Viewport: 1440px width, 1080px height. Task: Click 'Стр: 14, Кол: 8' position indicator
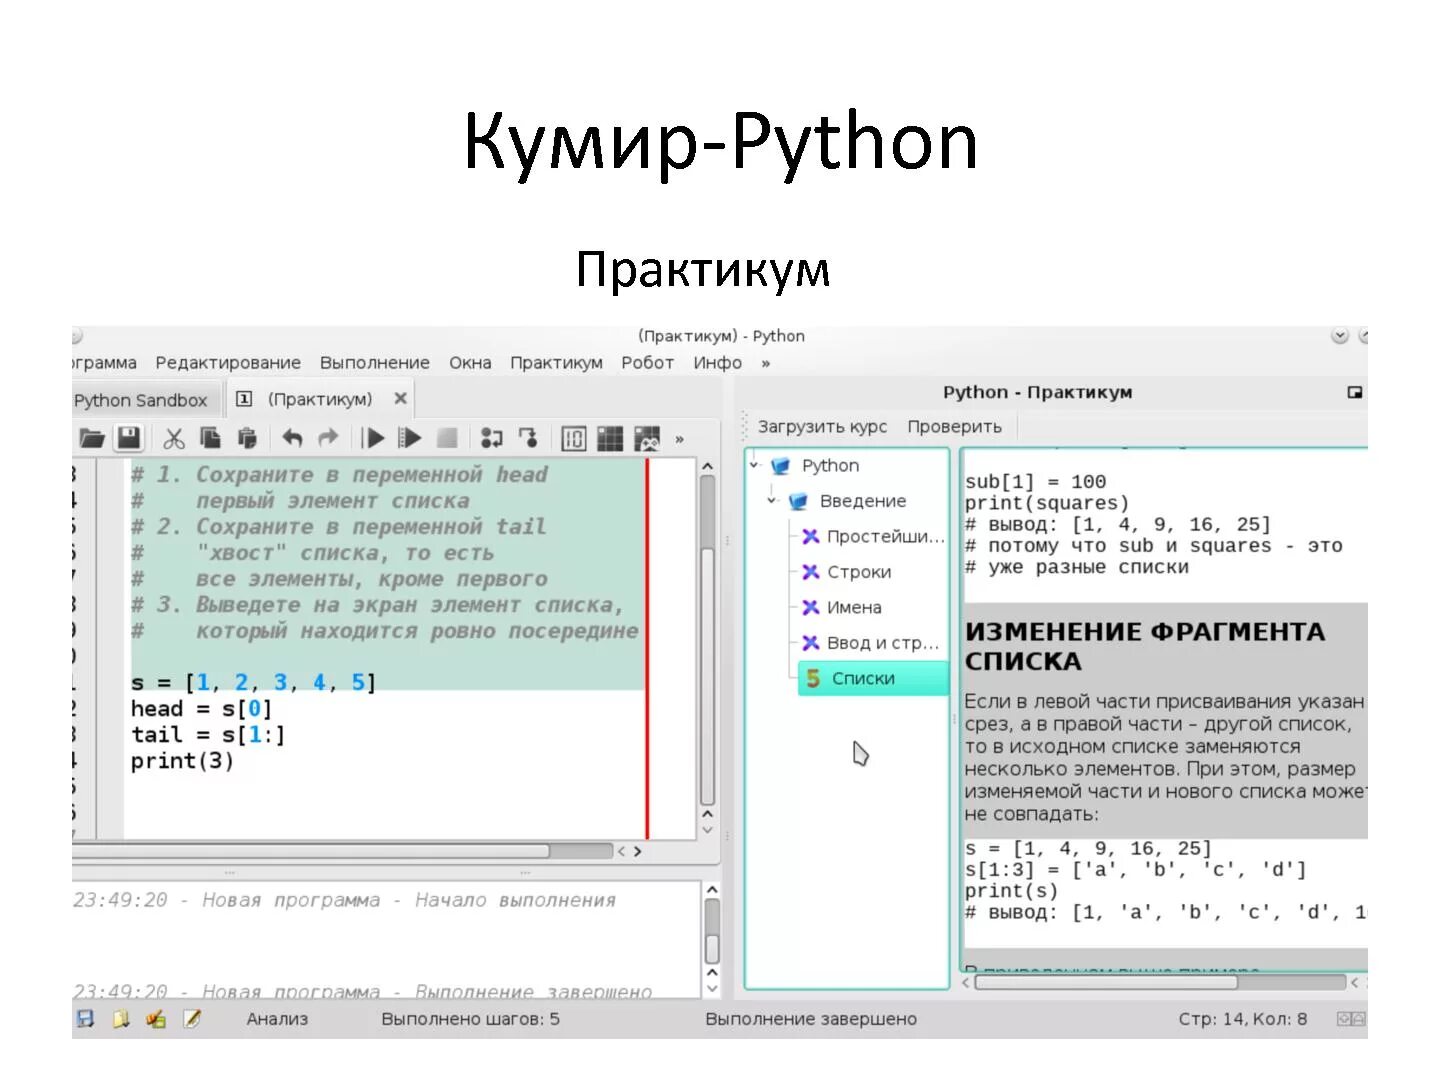1242,1019
